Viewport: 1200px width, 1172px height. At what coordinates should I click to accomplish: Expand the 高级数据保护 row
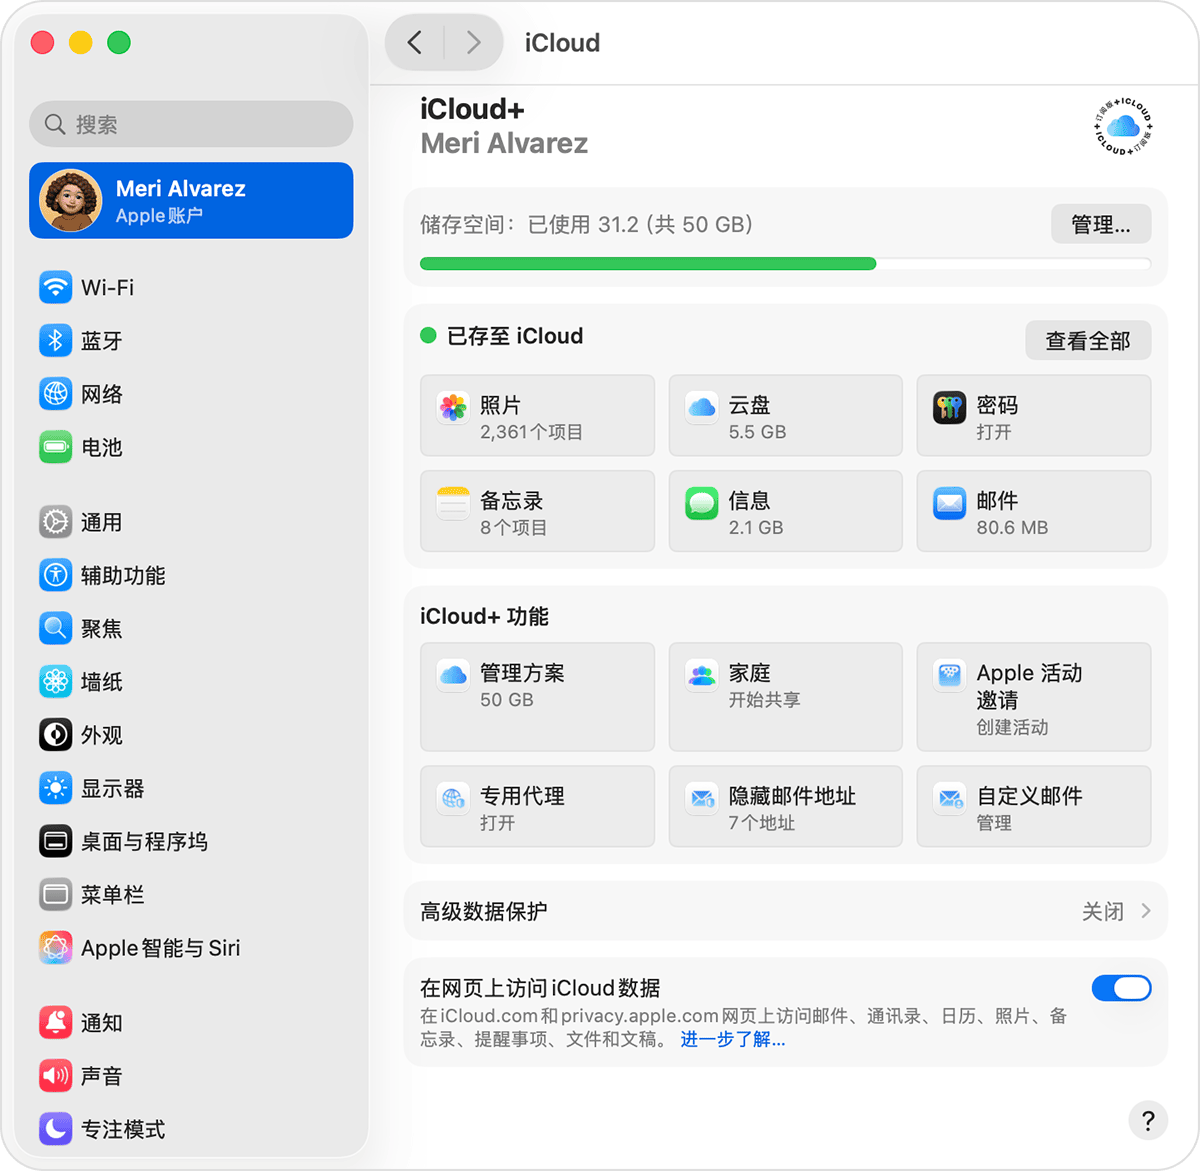coord(785,911)
